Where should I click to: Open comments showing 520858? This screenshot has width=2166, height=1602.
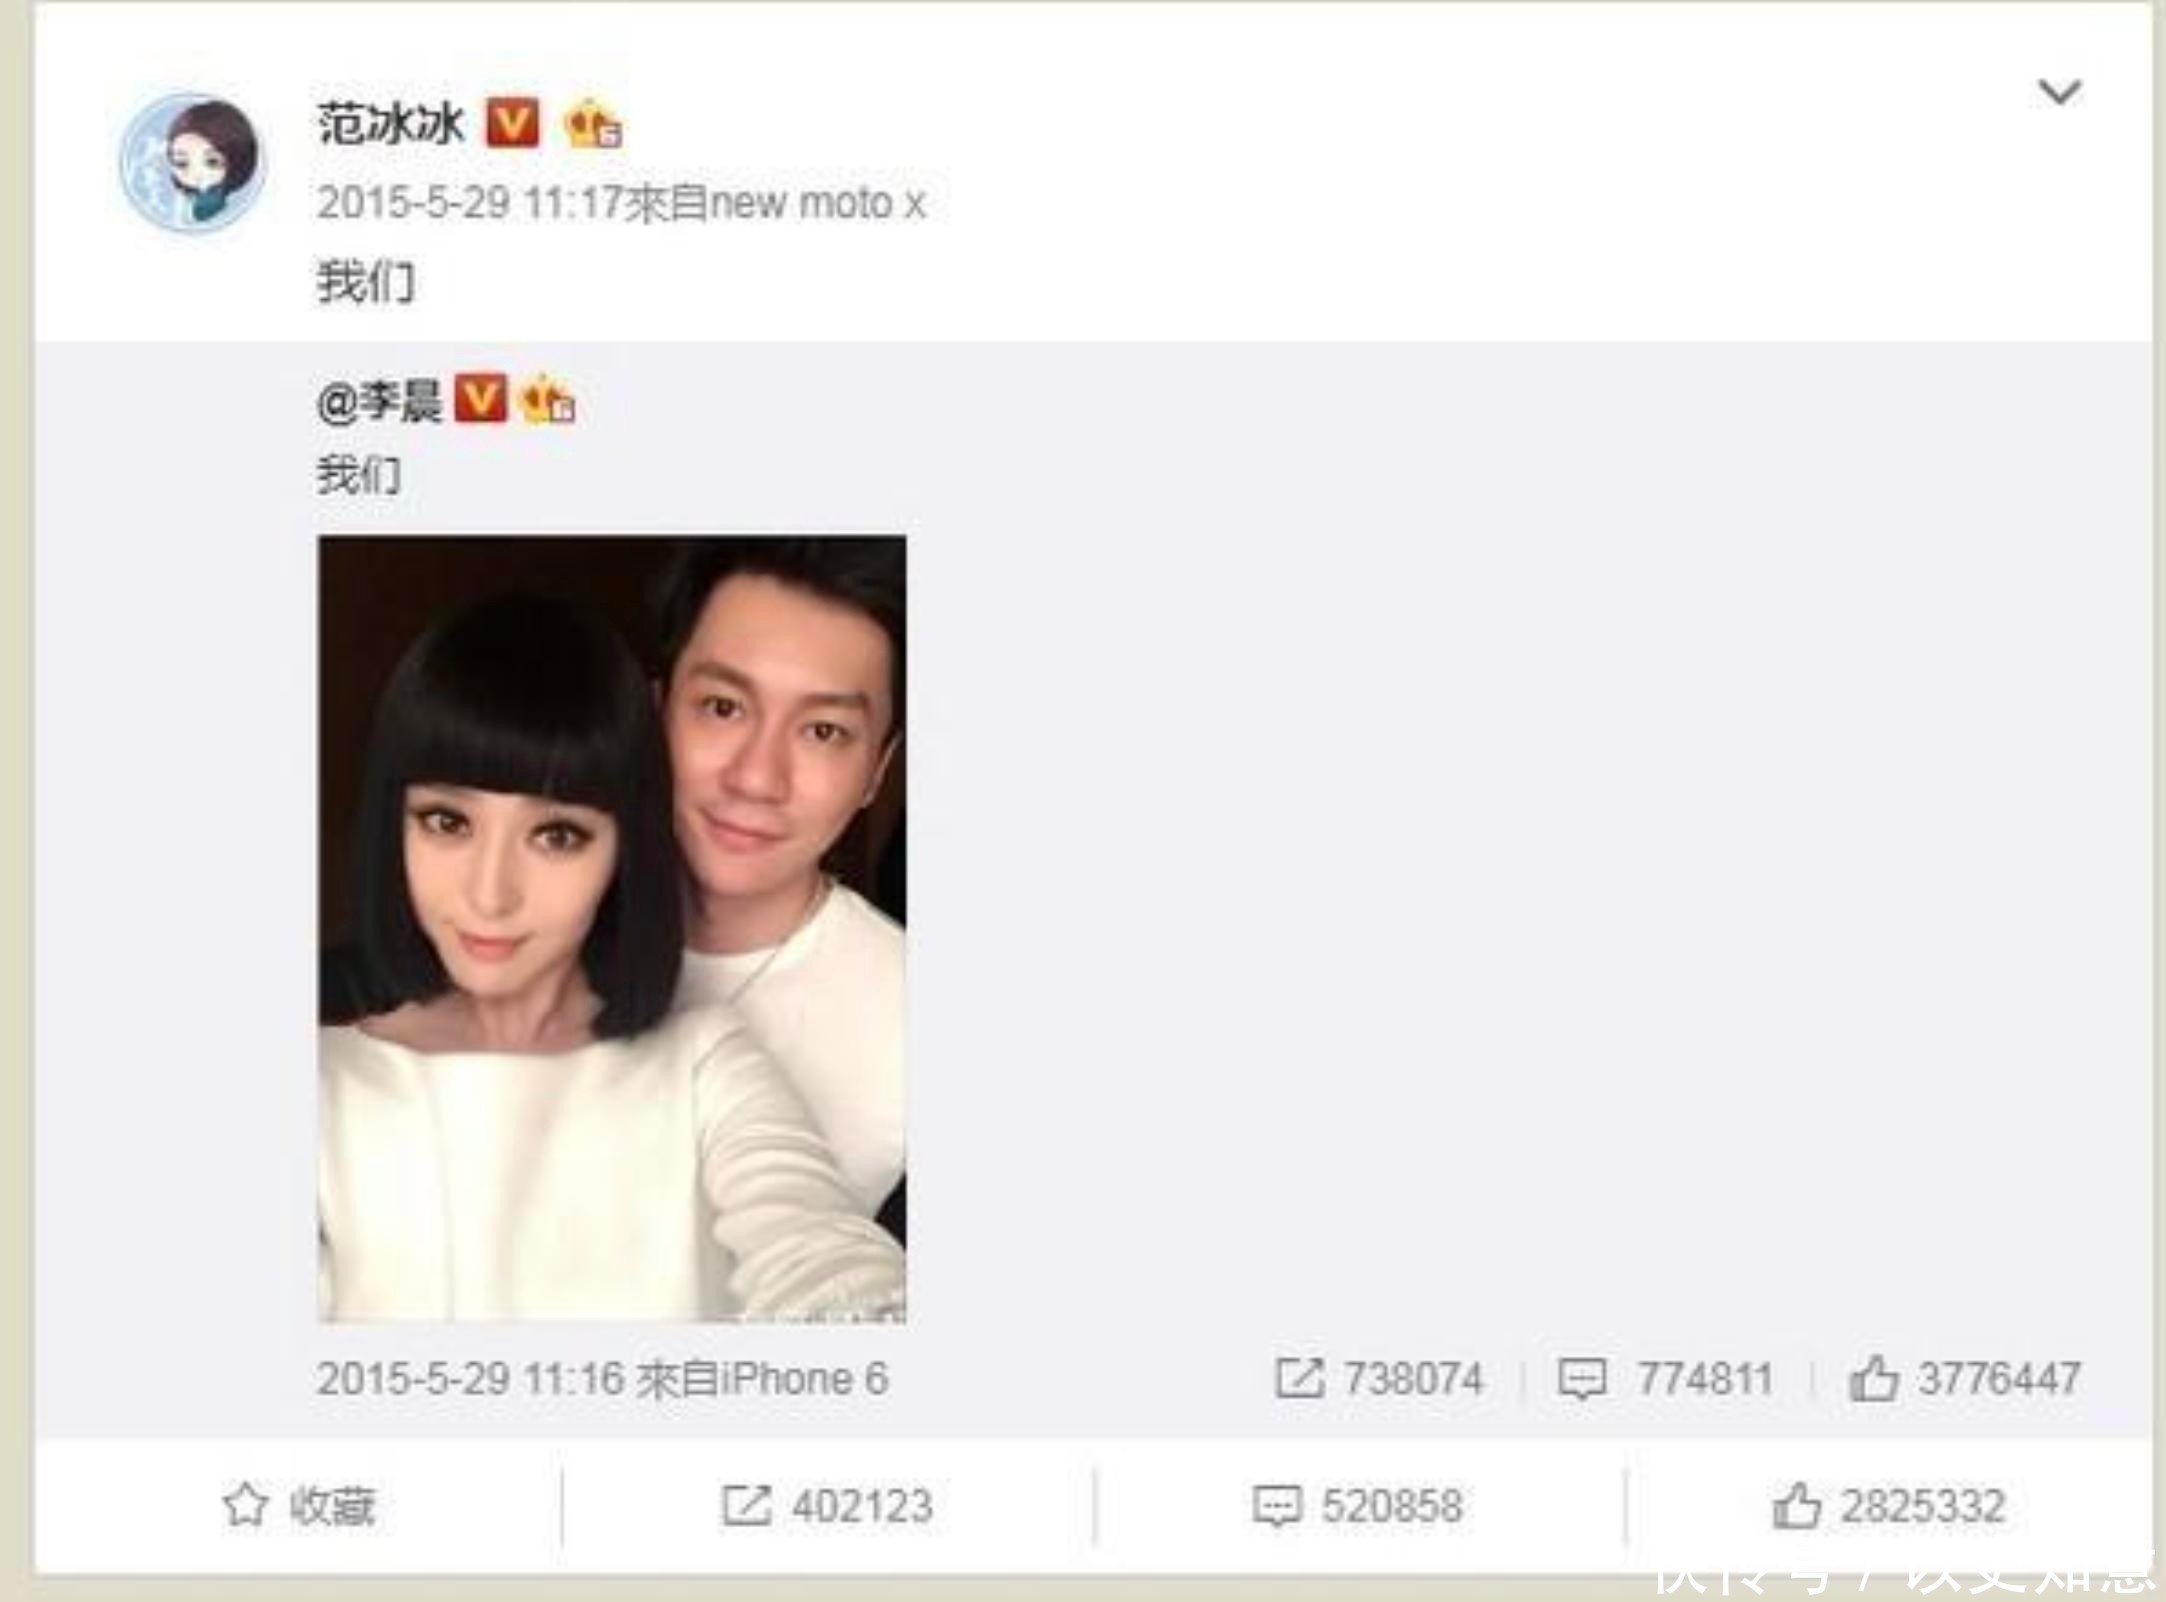tap(1357, 1506)
